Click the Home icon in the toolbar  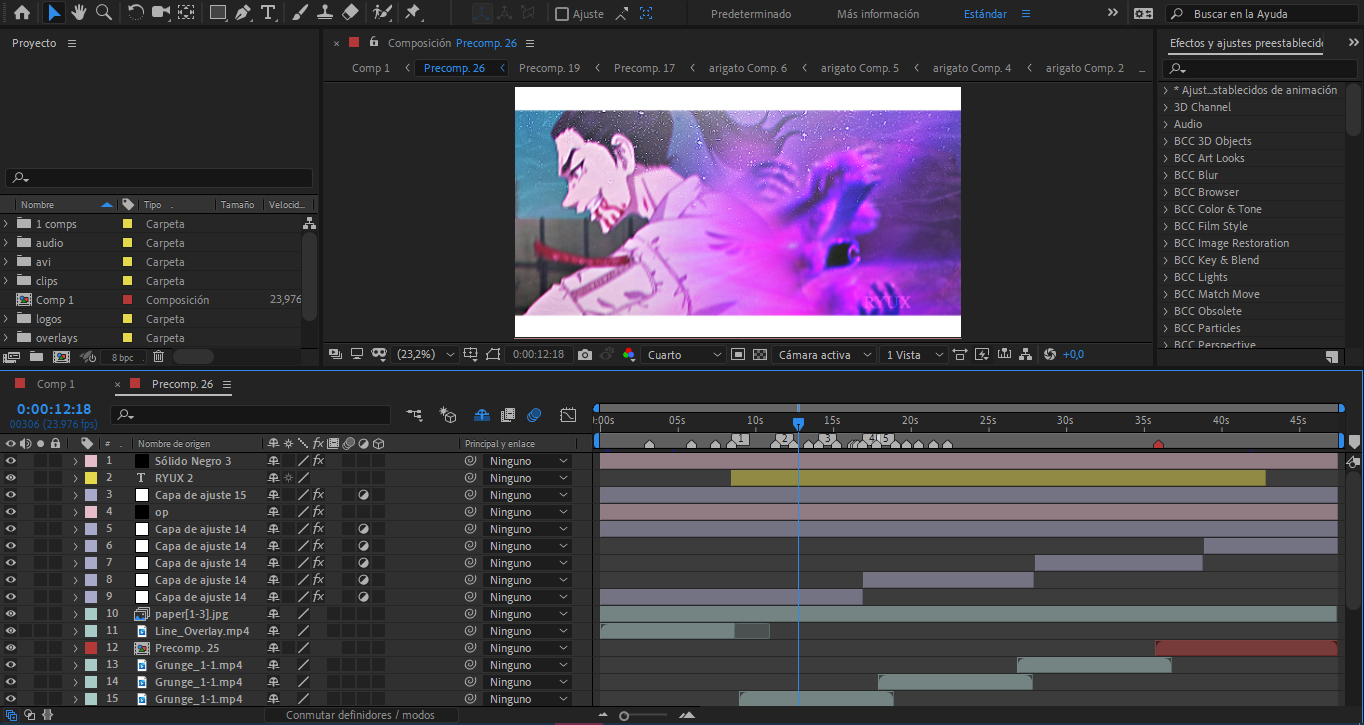[x=23, y=13]
